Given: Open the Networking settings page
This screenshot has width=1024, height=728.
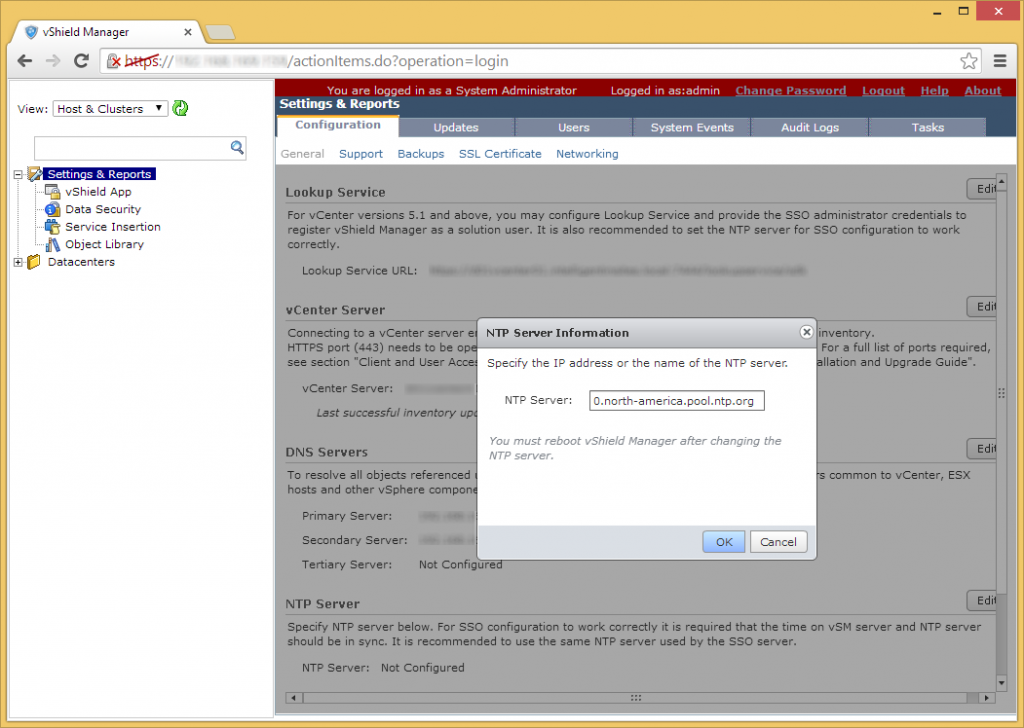Looking at the screenshot, I should tap(587, 154).
